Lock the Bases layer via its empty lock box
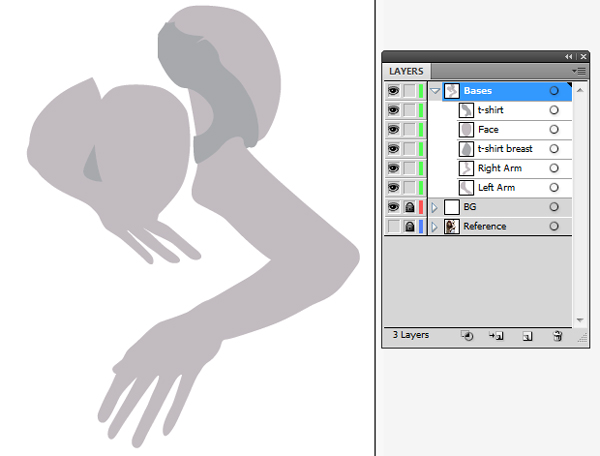Image resolution: width=600 pixels, height=456 pixels. (x=409, y=91)
